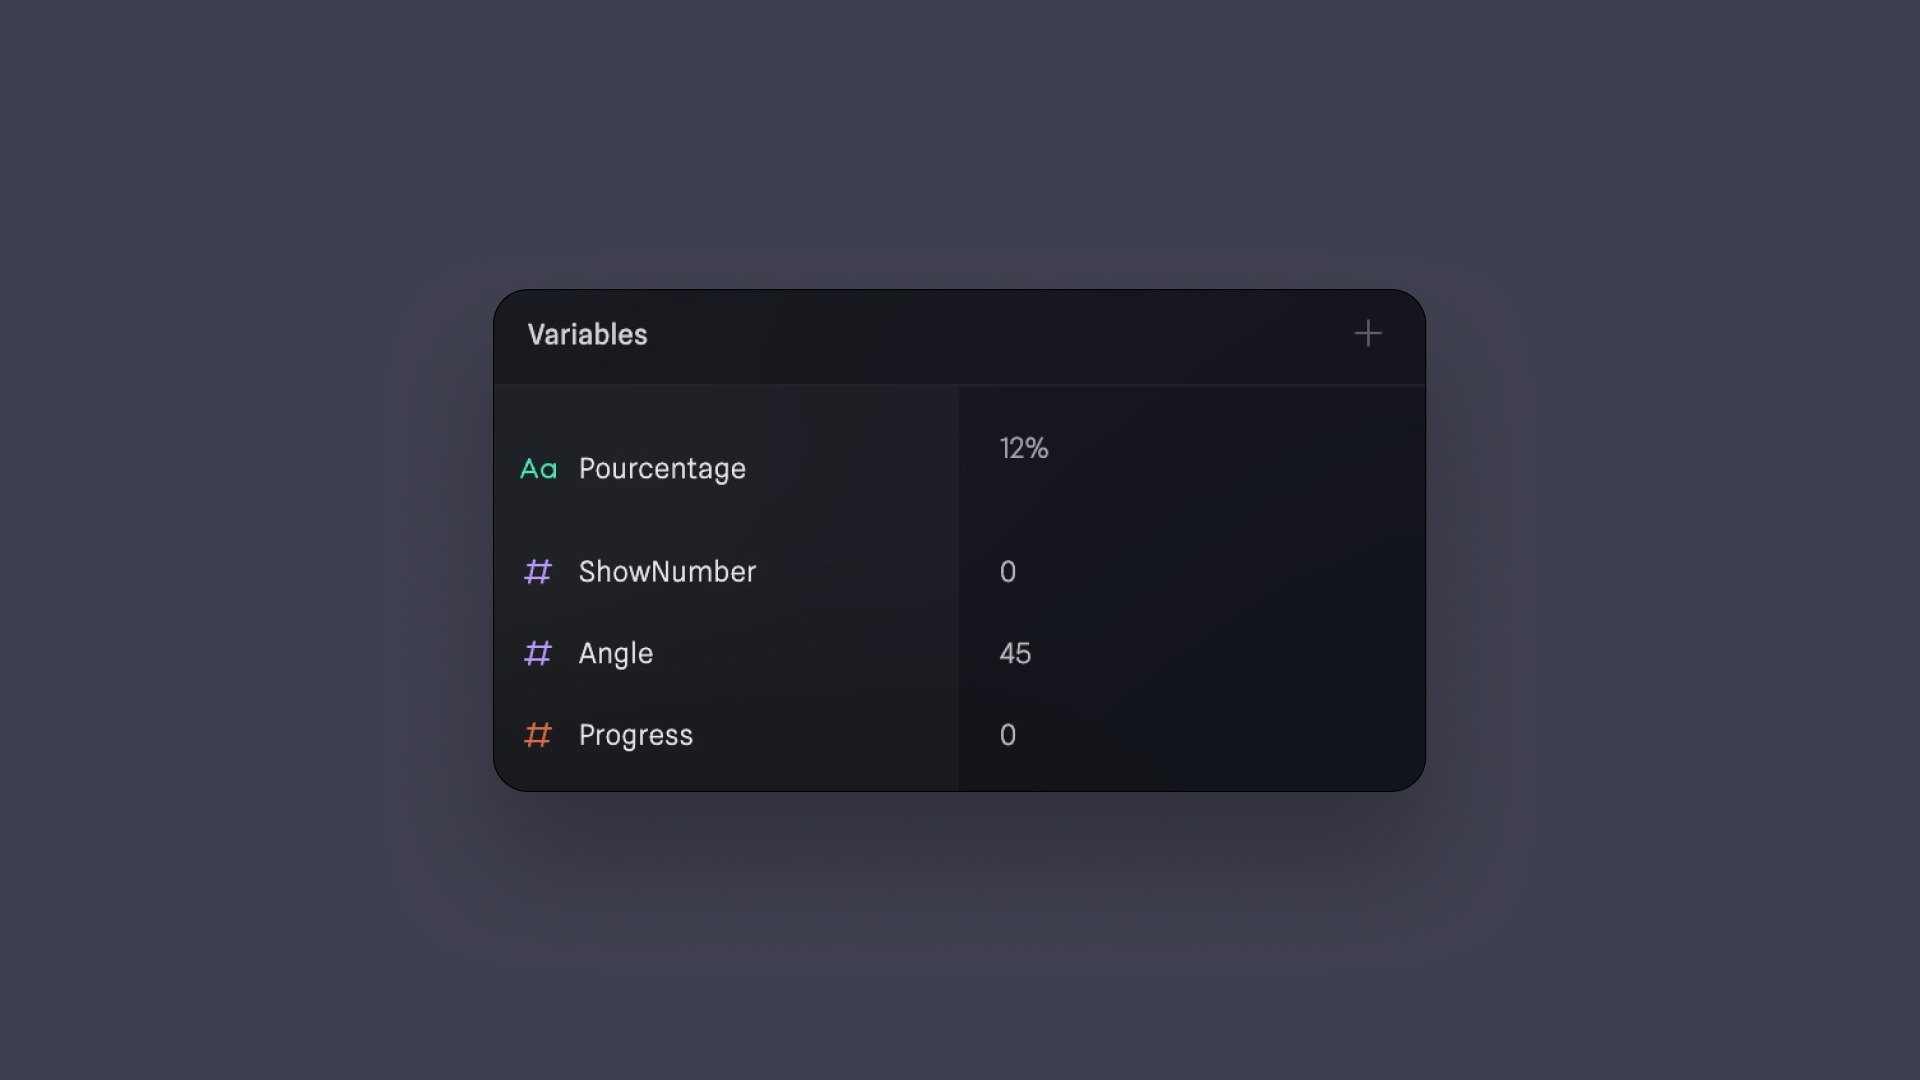Edit the 12% value of Pourcentage
This screenshot has height=1080, width=1920.
[1024, 449]
